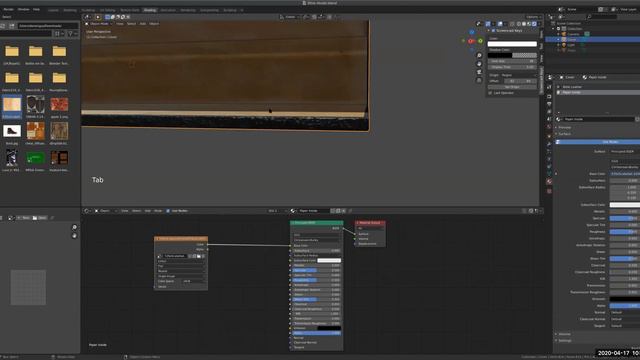
Task: Switch to the Layout workspace tab
Action: coord(53,10)
